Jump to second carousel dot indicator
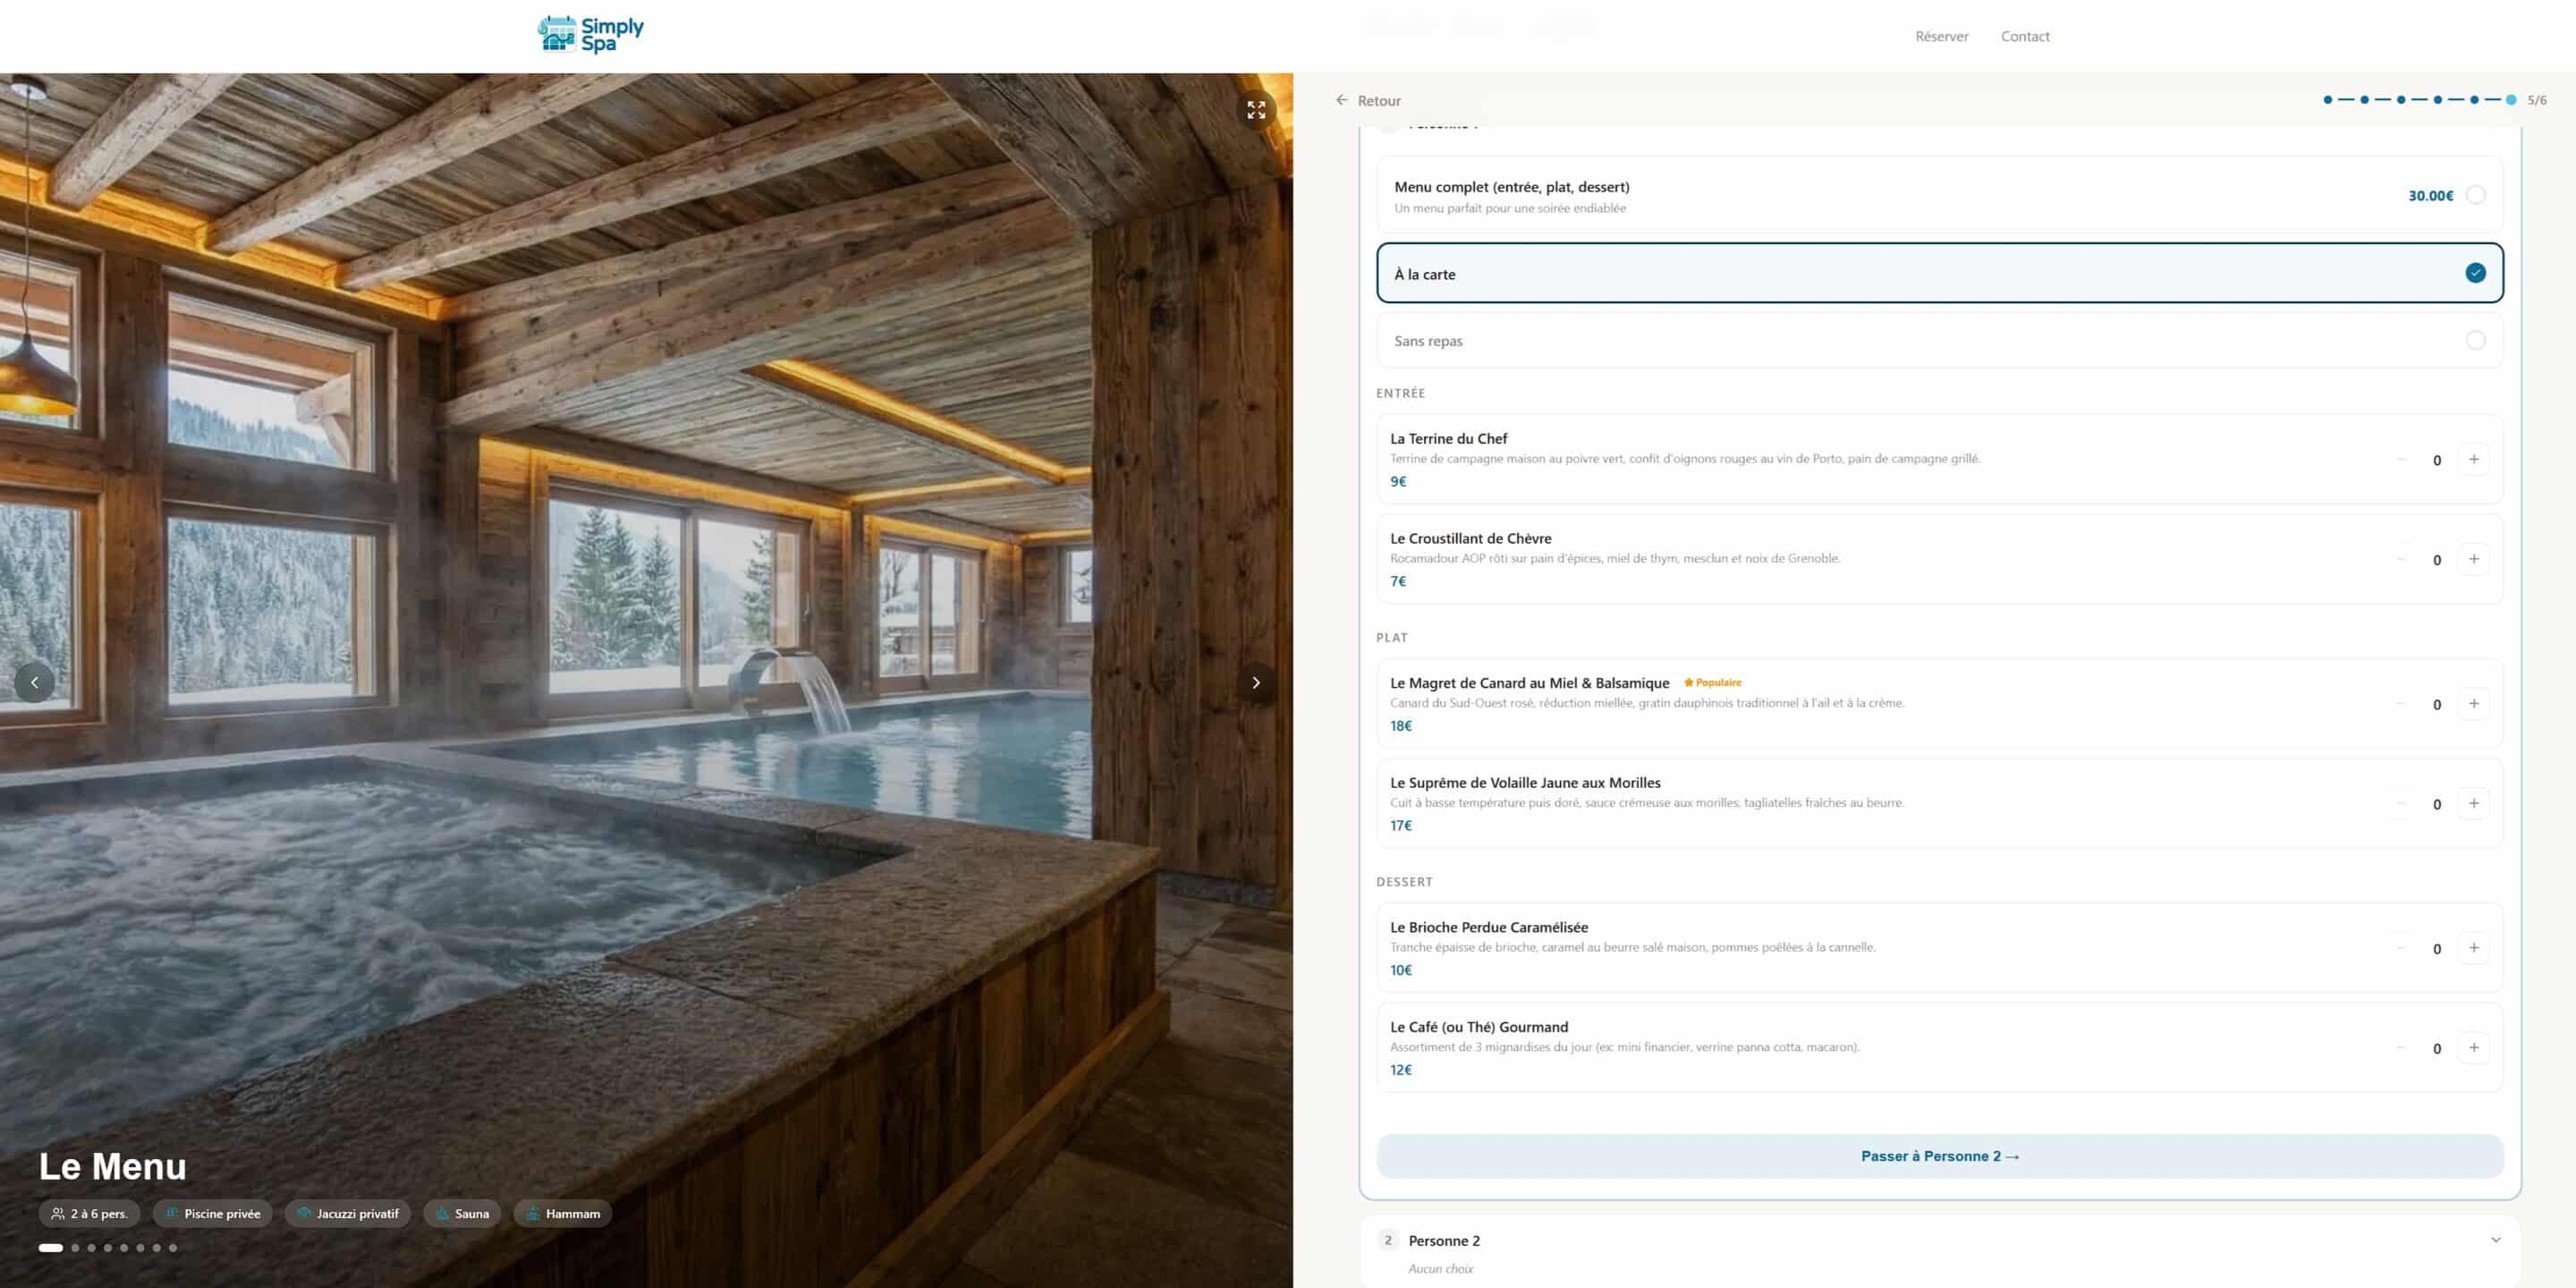 tap(75, 1248)
